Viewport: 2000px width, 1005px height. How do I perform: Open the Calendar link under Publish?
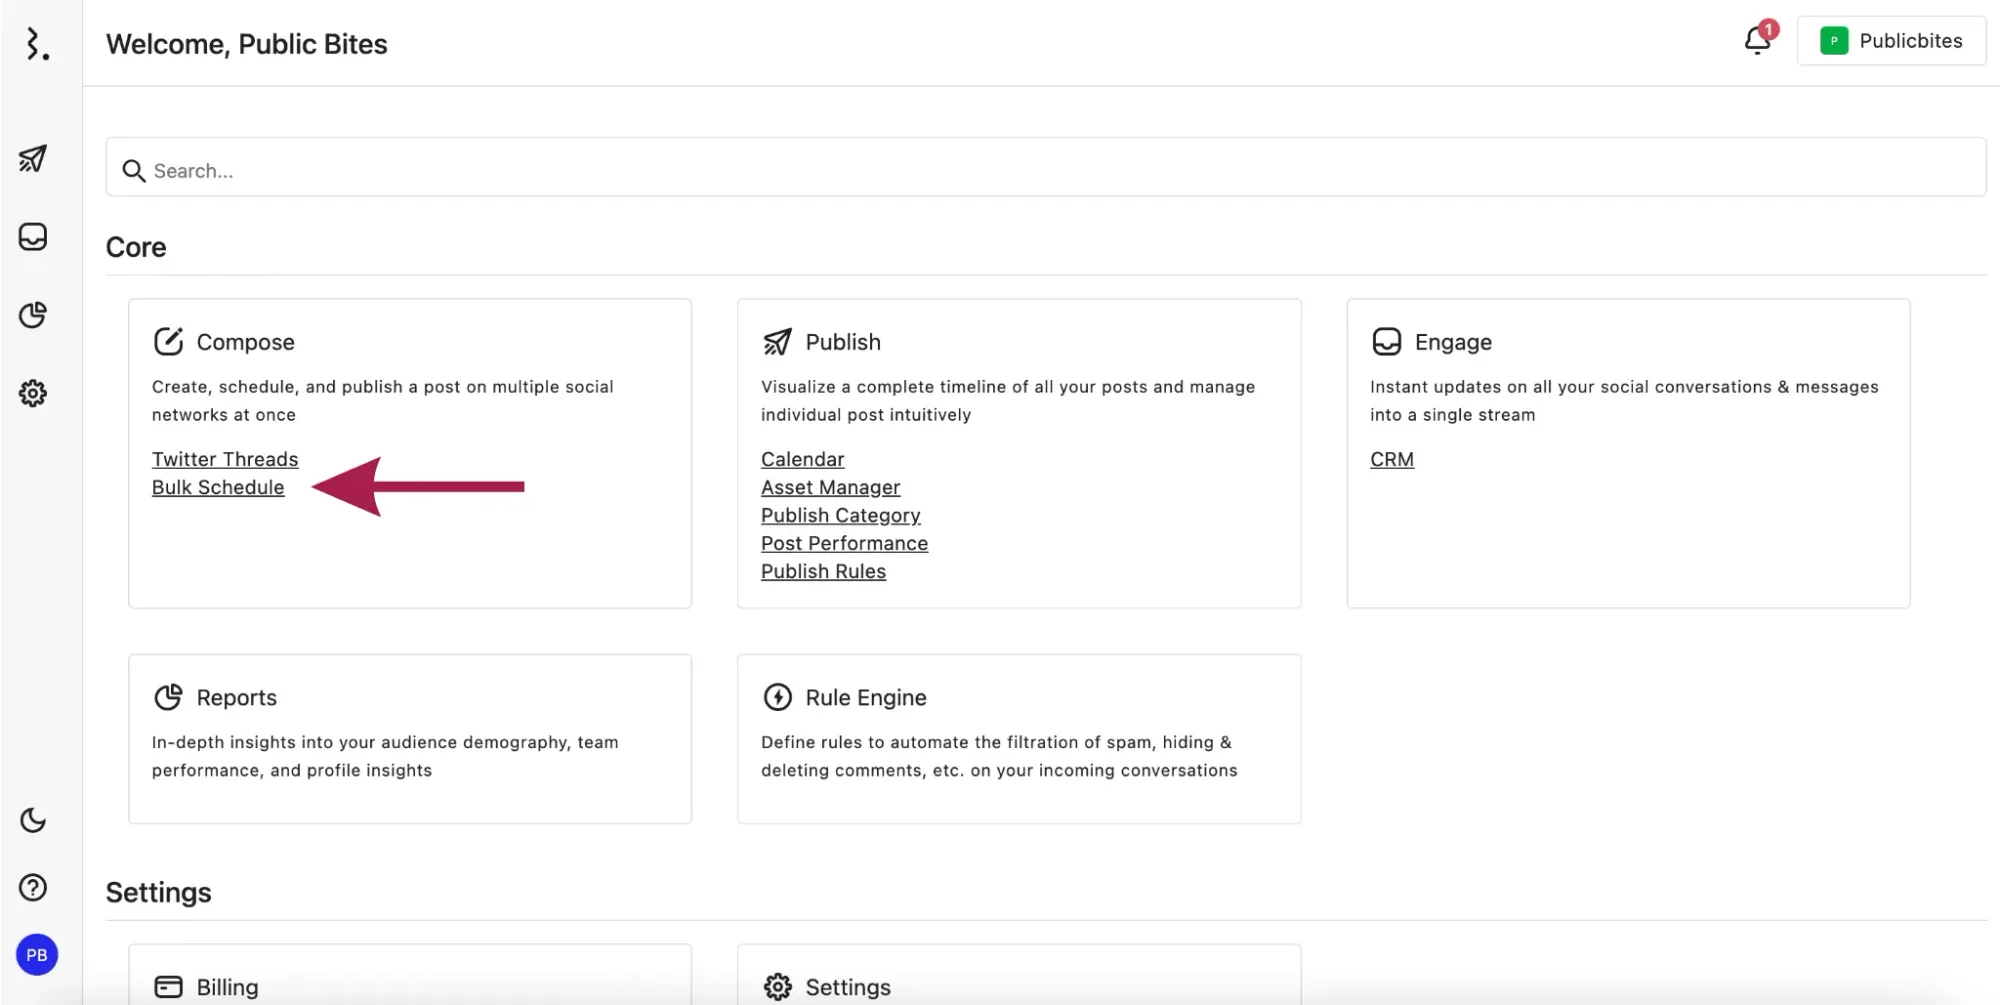(x=802, y=459)
